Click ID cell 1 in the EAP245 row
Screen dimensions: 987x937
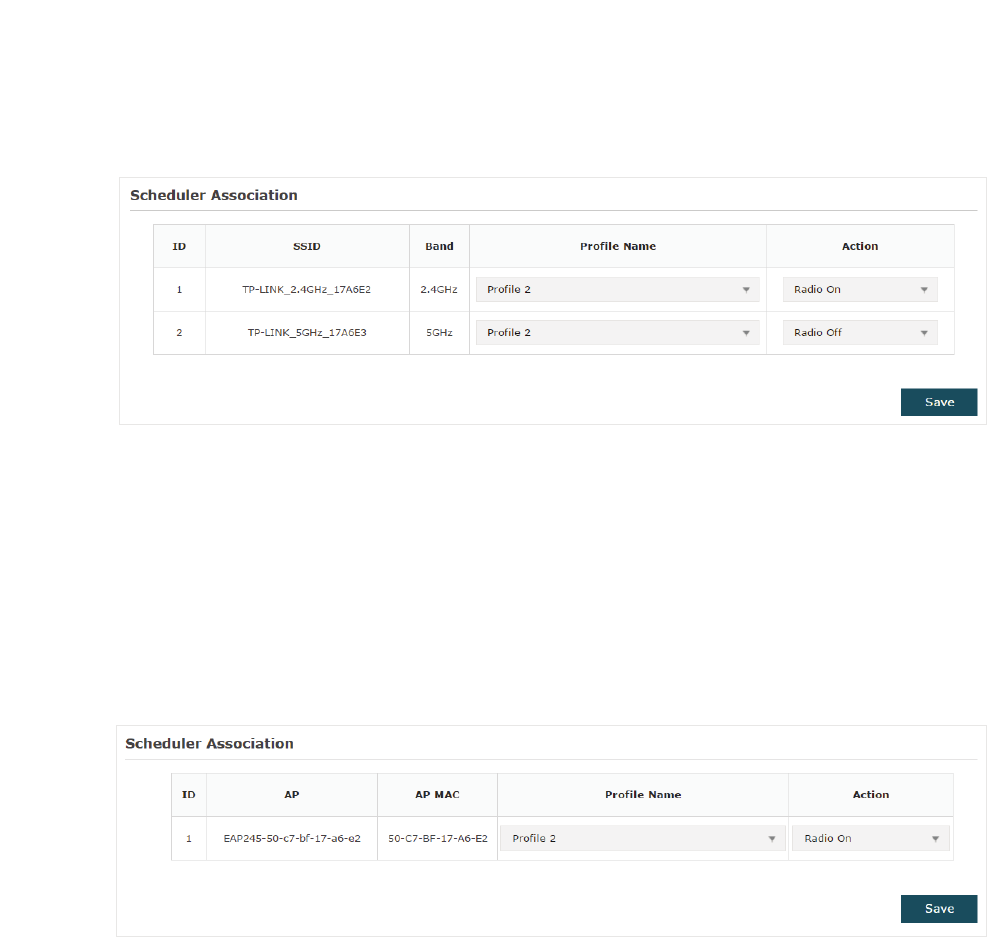[189, 838]
